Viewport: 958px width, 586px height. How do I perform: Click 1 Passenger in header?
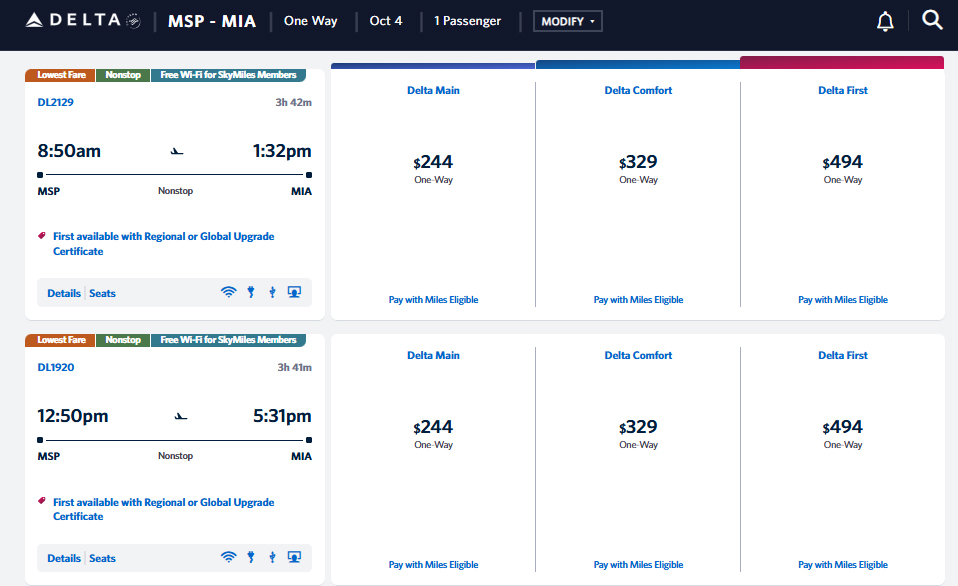click(467, 21)
